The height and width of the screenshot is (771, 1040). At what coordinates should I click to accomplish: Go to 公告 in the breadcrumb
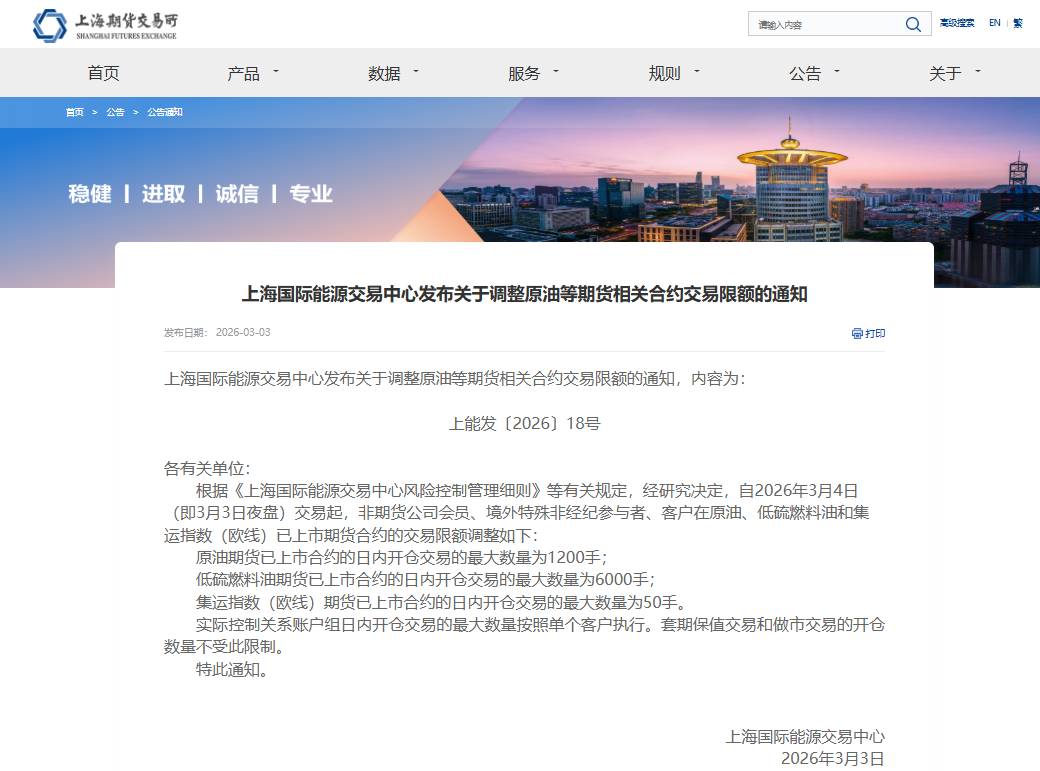point(115,112)
